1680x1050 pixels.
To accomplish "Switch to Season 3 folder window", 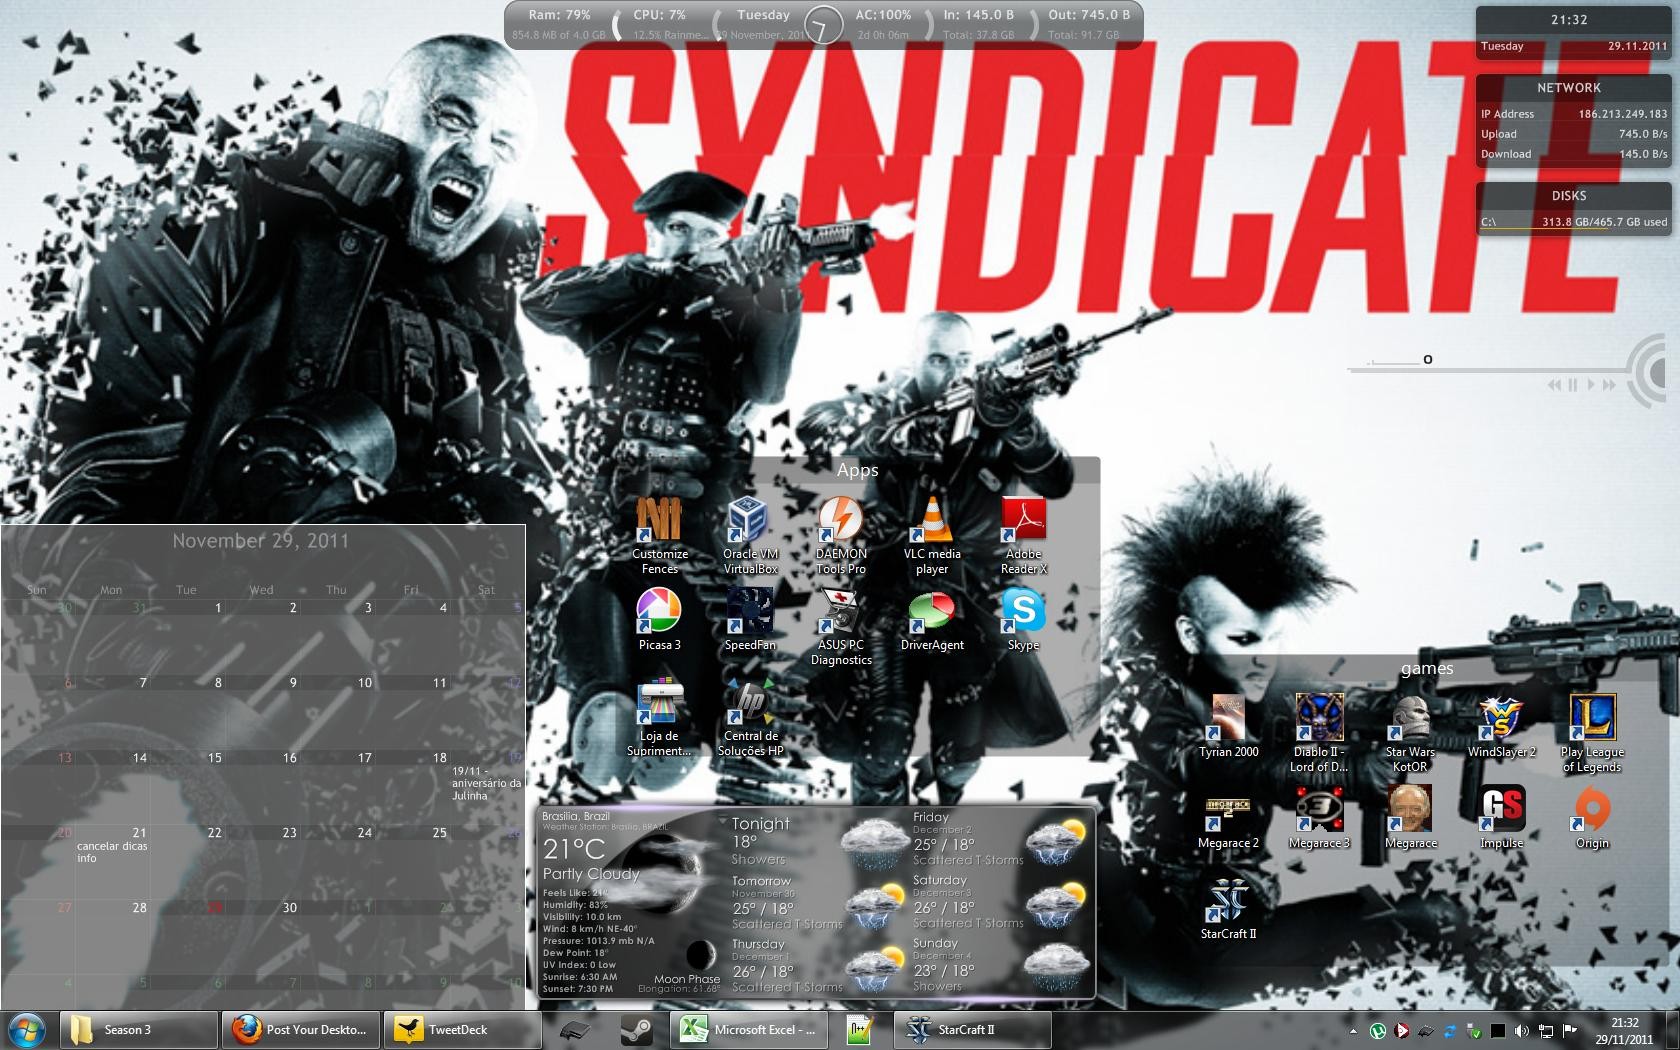I will 138,1029.
